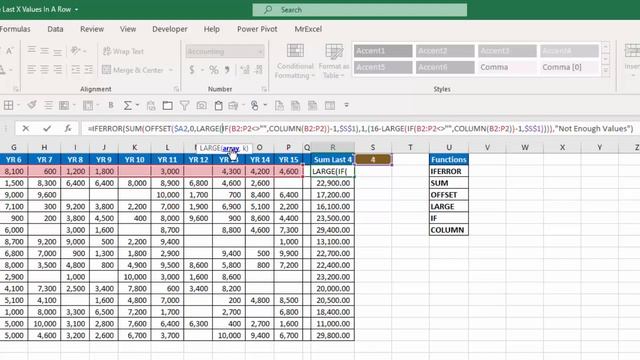This screenshot has height=360, width=640.
Task: Apply the Comma cell style
Action: tap(507, 67)
